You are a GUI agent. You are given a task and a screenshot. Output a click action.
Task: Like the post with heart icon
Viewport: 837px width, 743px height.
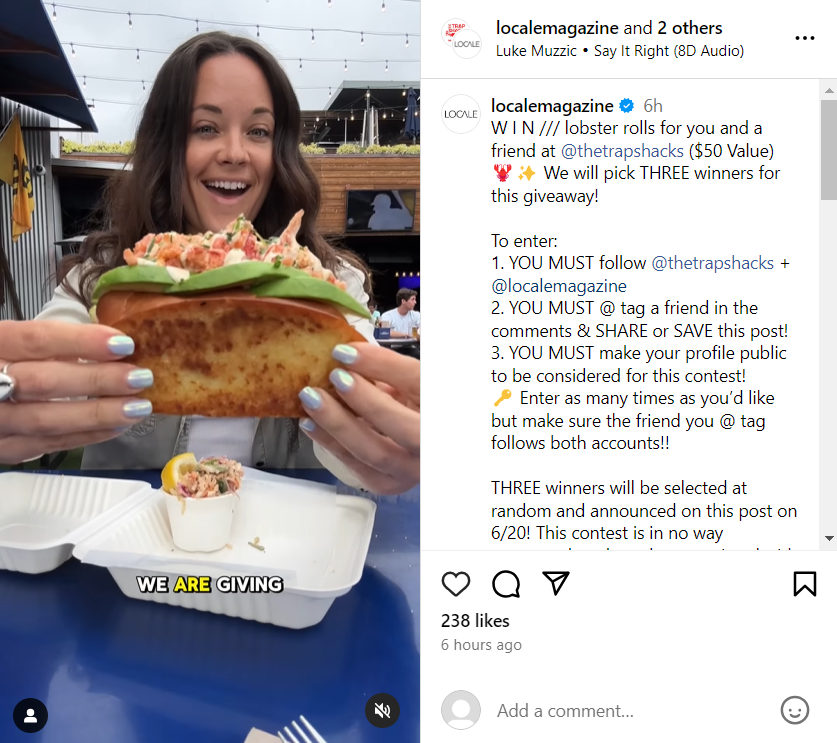tap(456, 583)
